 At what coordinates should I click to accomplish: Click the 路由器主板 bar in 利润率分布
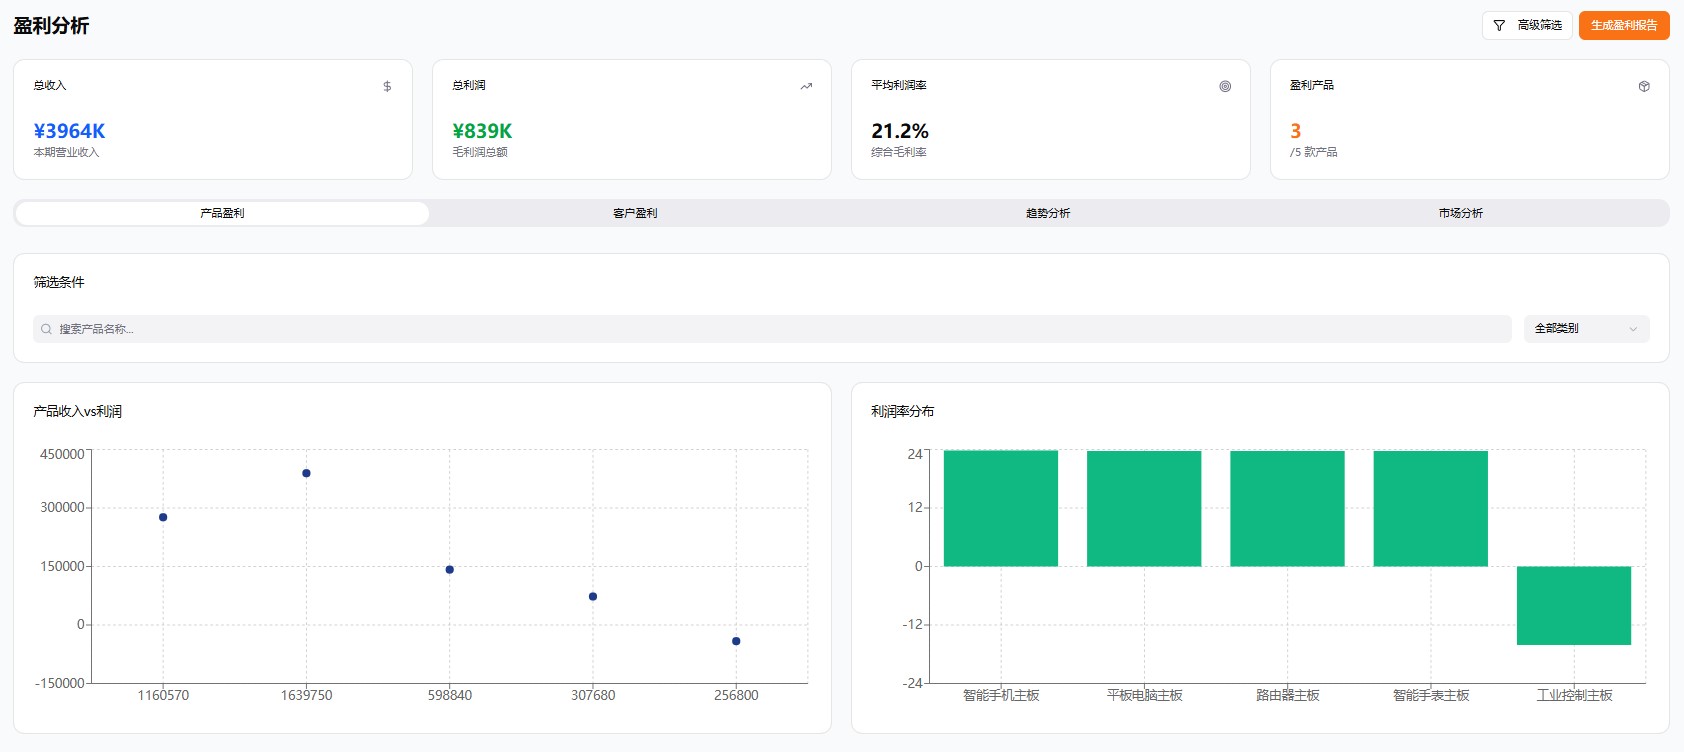coord(1287,508)
